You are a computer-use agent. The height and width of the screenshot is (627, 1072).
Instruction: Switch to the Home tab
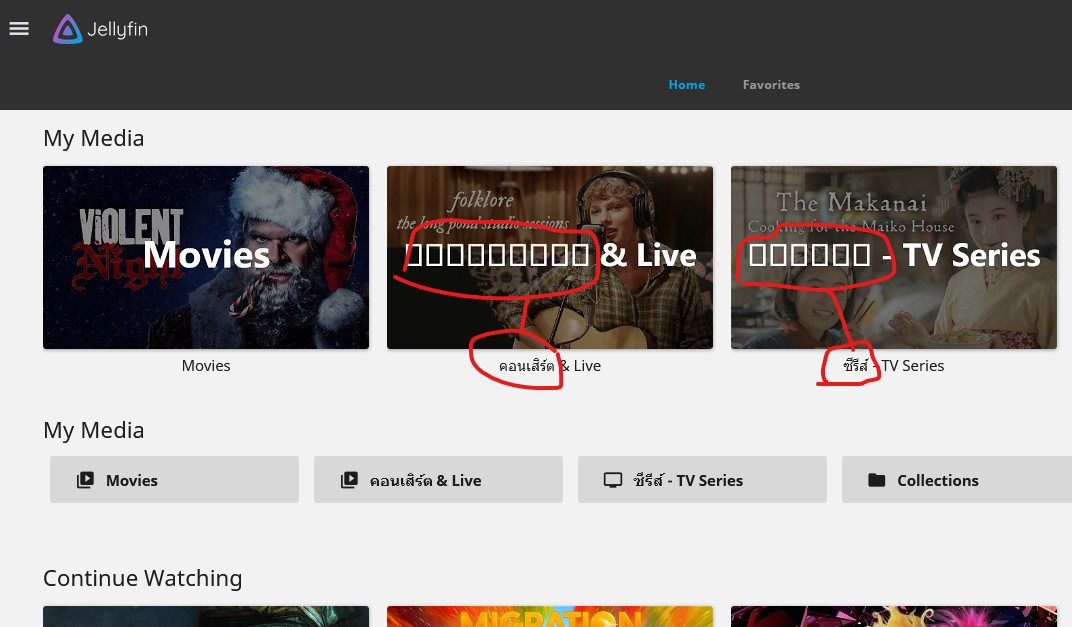(686, 85)
